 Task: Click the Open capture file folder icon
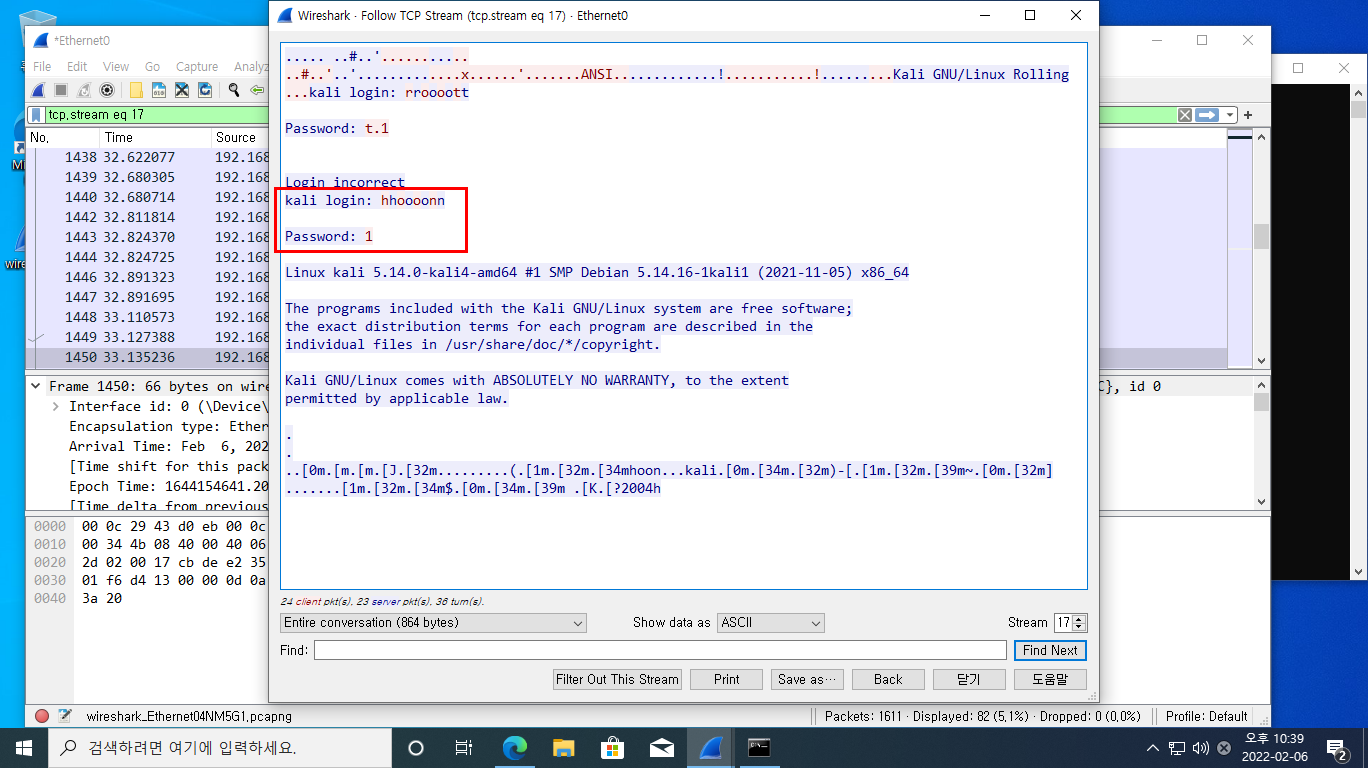pyautogui.click(x=136, y=90)
